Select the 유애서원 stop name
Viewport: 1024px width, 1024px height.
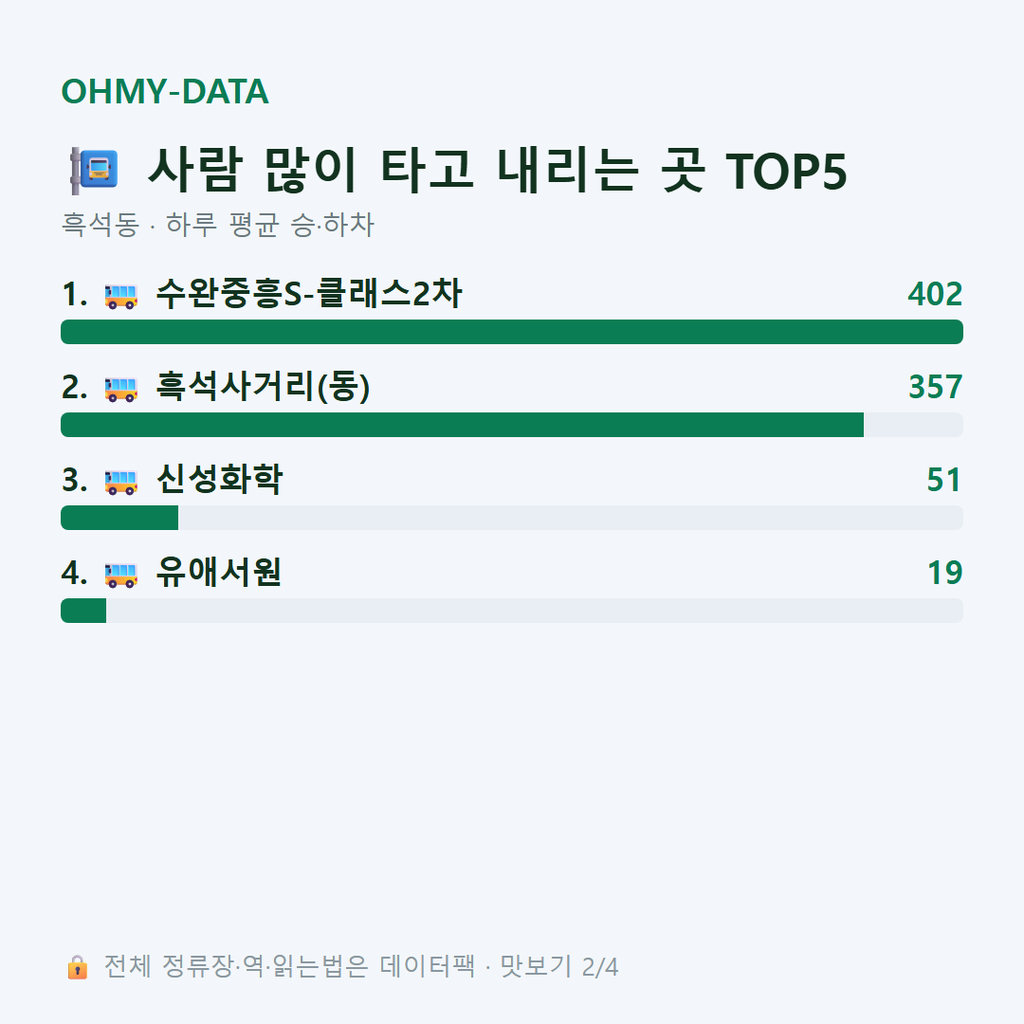[219, 572]
